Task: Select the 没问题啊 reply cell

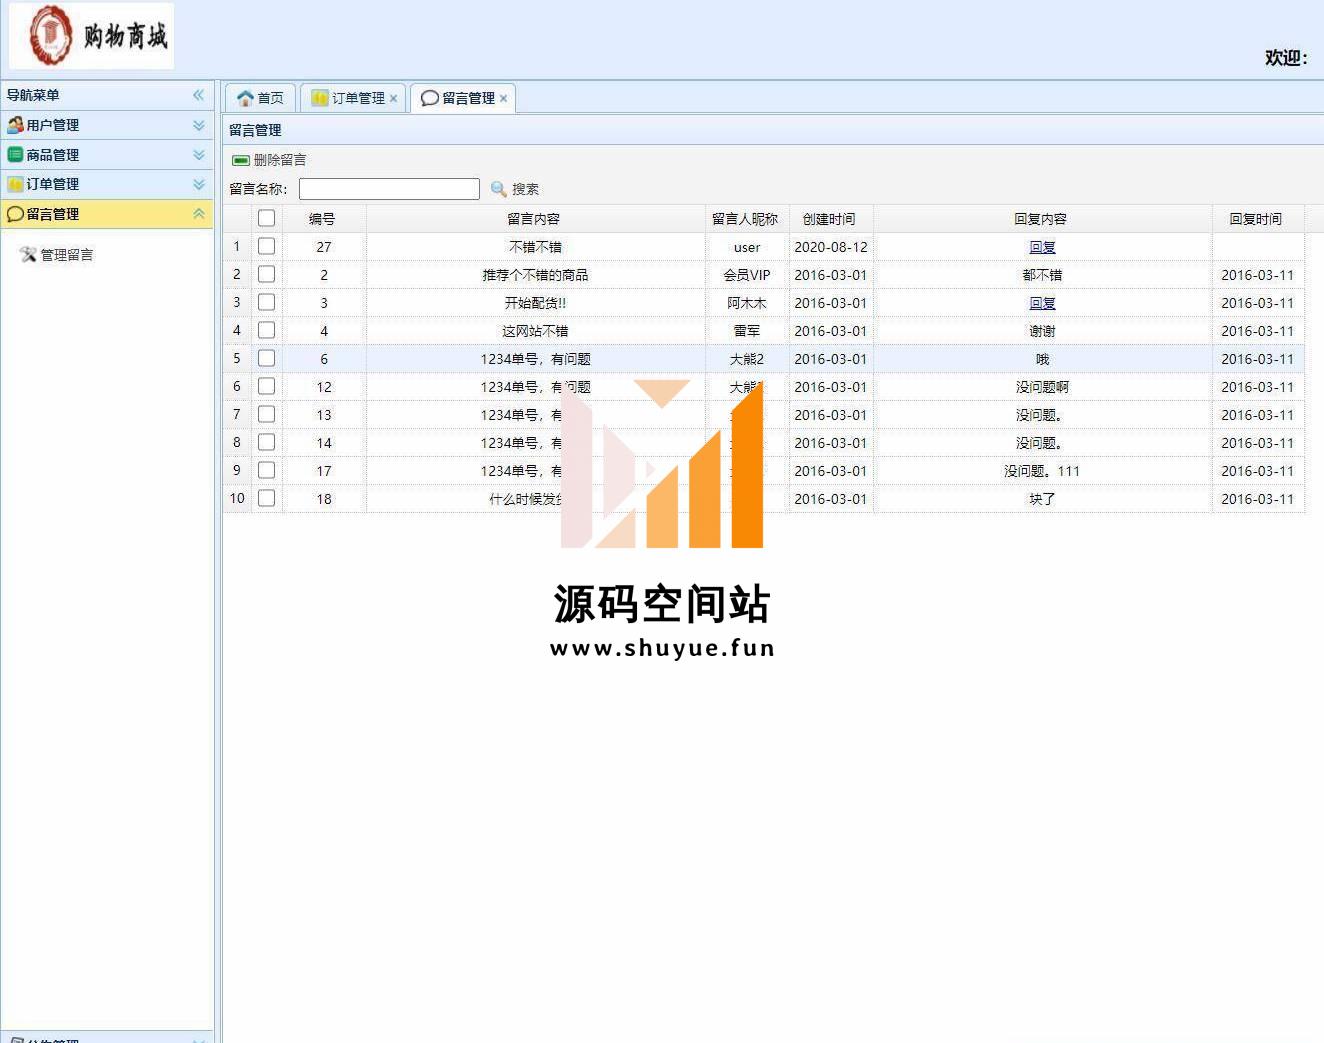Action: [x=1042, y=387]
